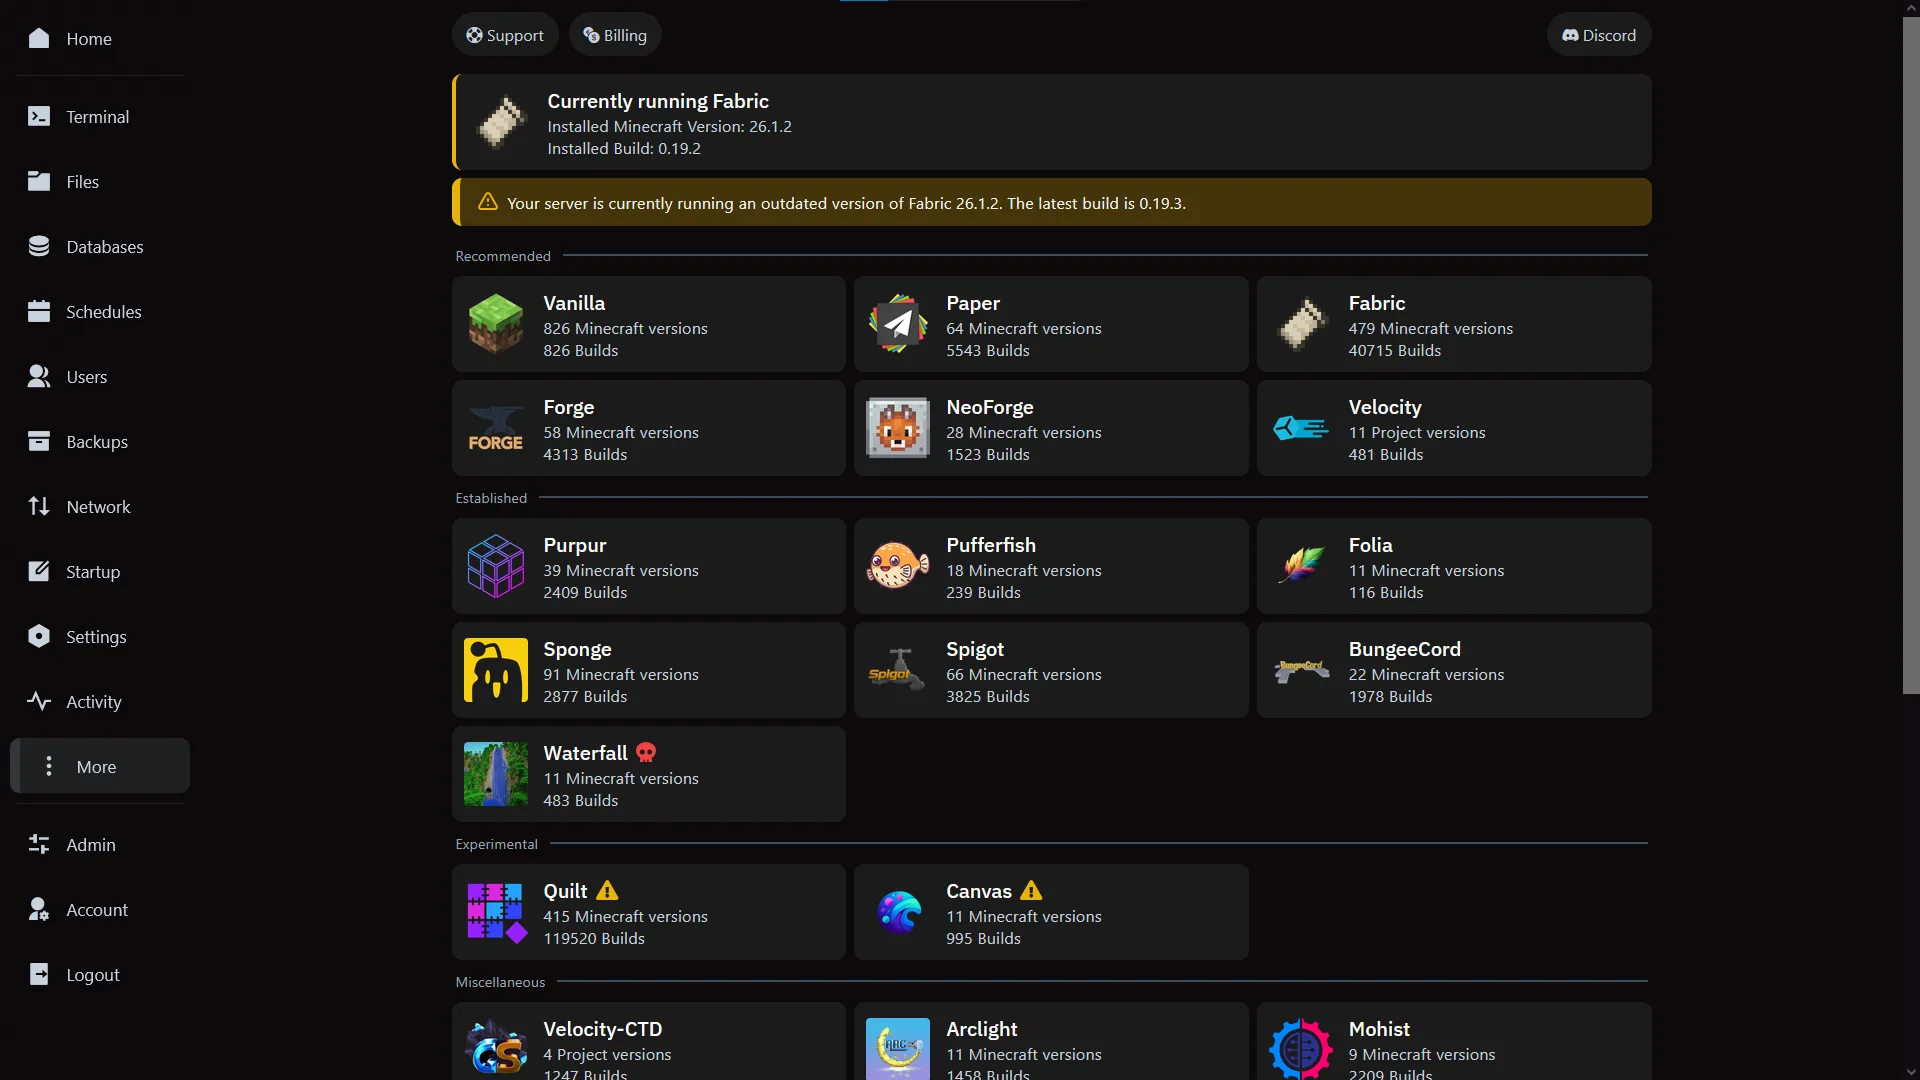Click the Discord logo icon
This screenshot has width=1920, height=1080.
click(1570, 35)
